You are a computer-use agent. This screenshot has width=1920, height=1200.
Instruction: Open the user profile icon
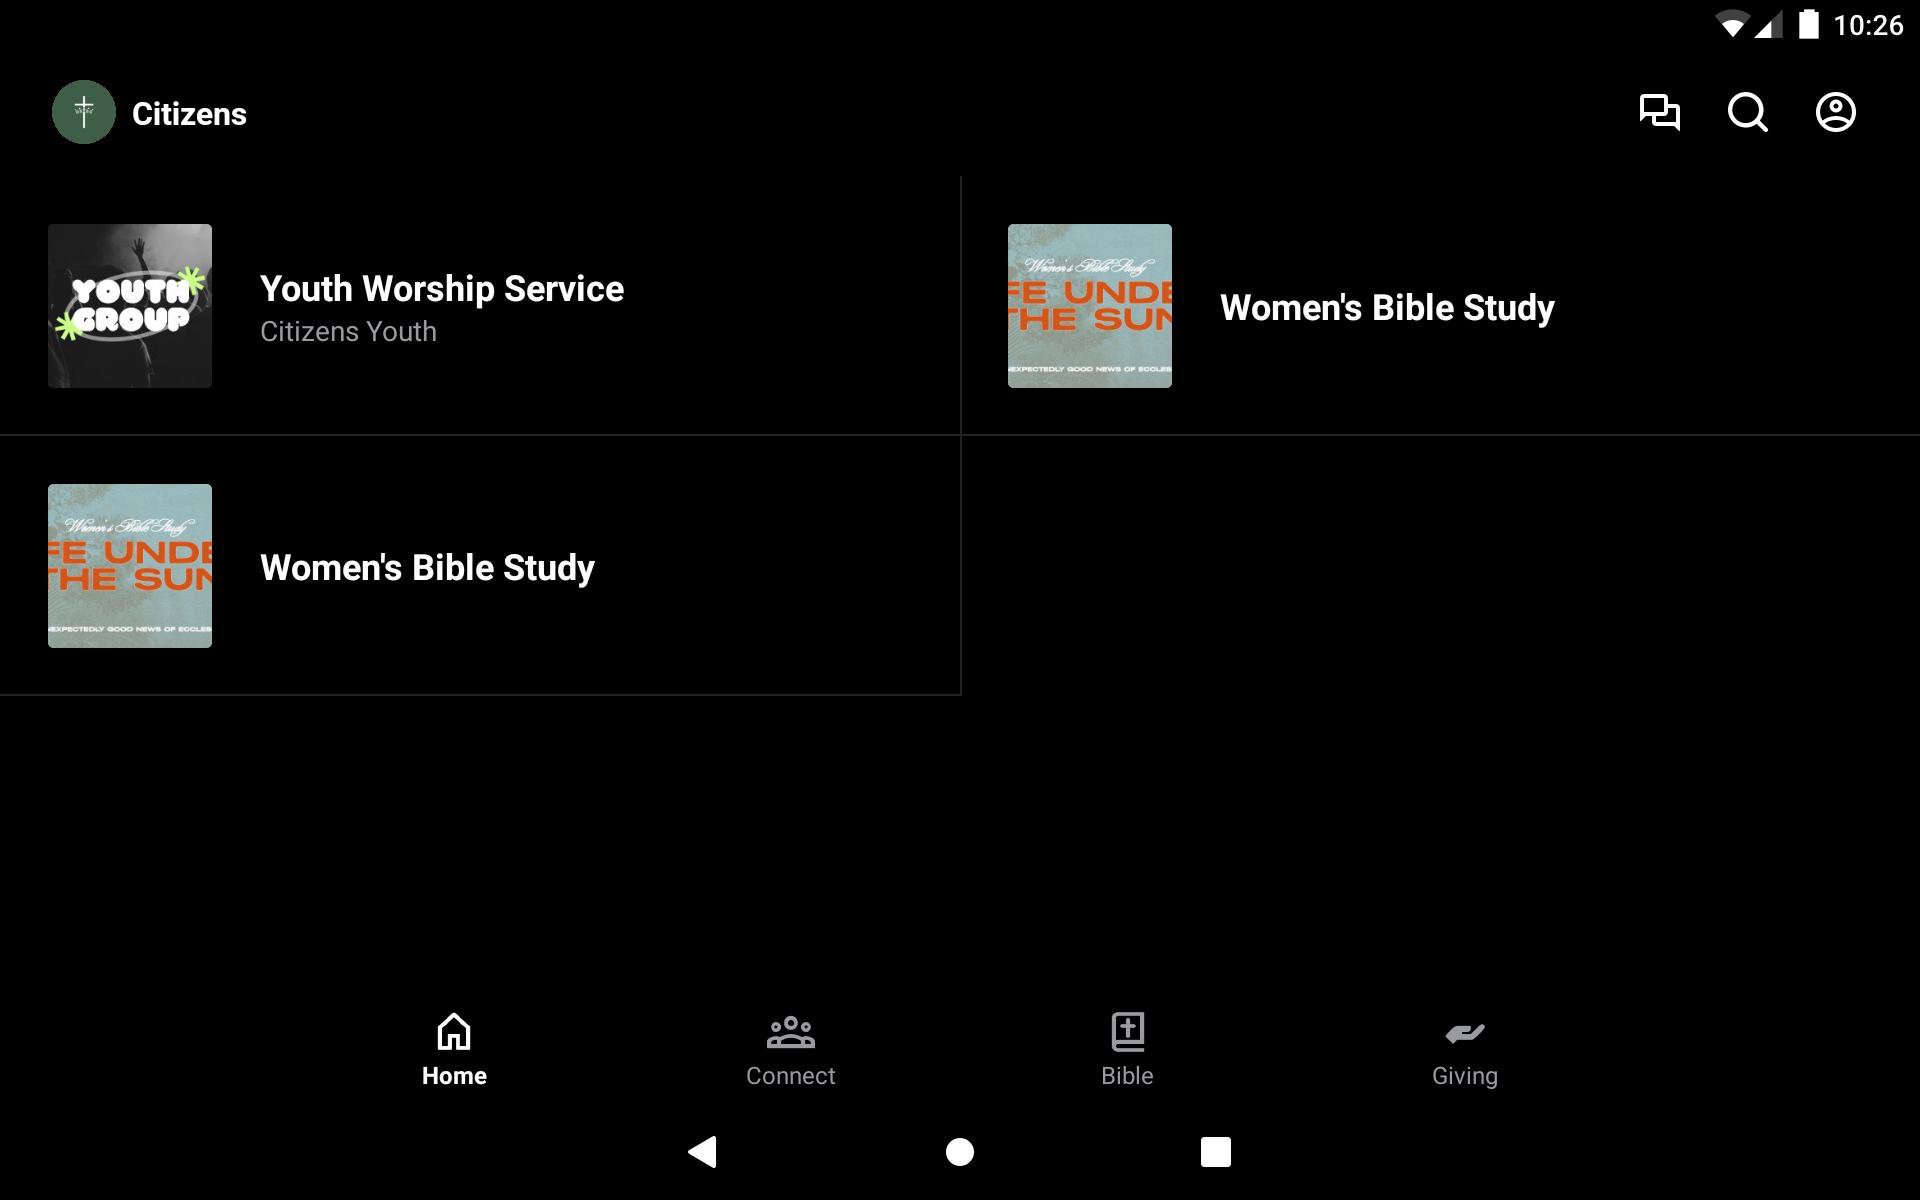click(x=1835, y=112)
